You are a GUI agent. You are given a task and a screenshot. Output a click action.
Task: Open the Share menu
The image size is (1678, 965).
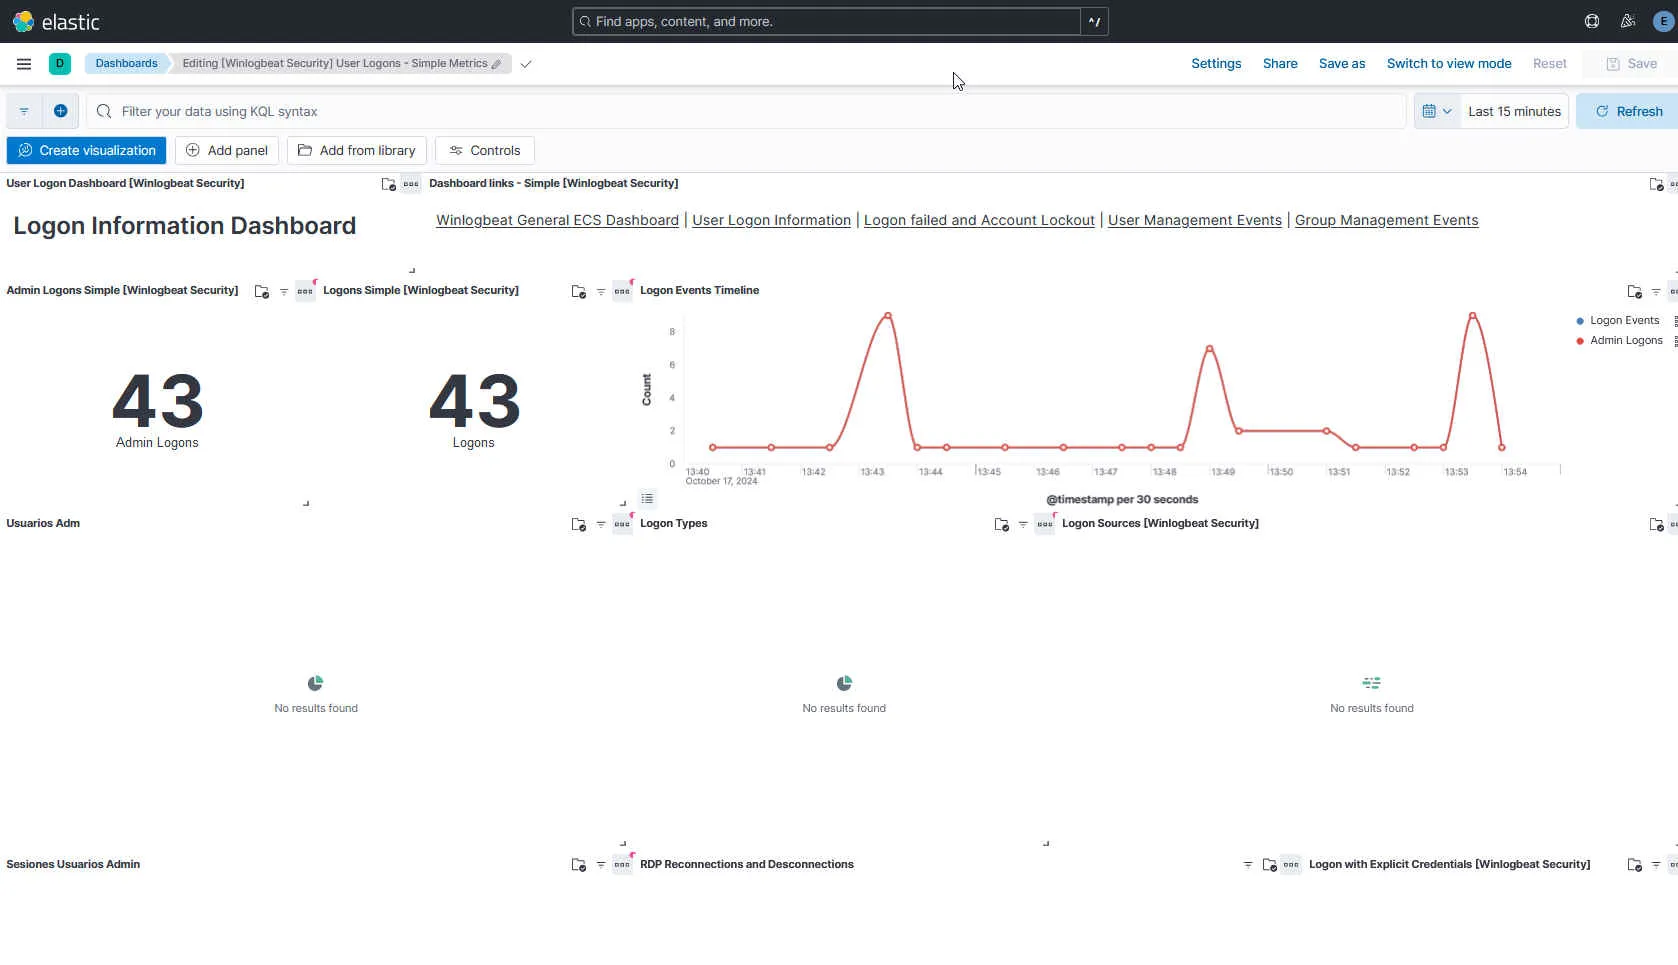[x=1280, y=64]
